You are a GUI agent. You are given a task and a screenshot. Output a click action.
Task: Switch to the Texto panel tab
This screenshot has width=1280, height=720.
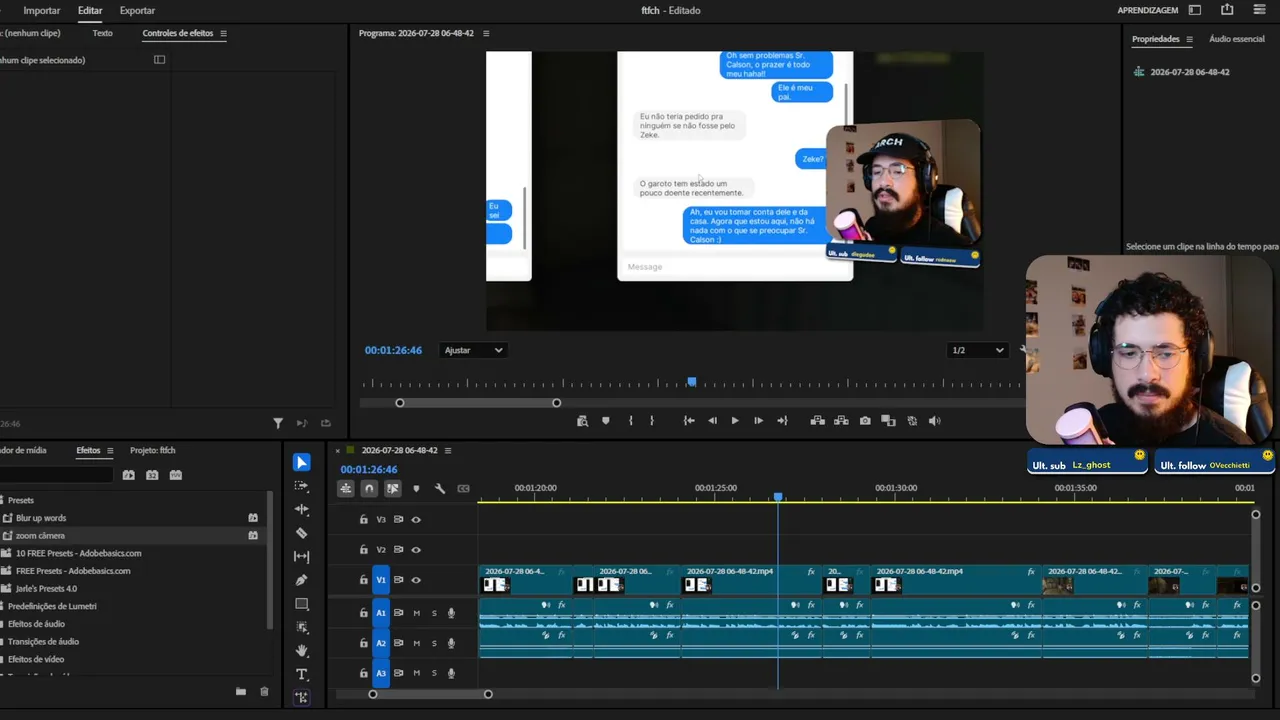[102, 33]
